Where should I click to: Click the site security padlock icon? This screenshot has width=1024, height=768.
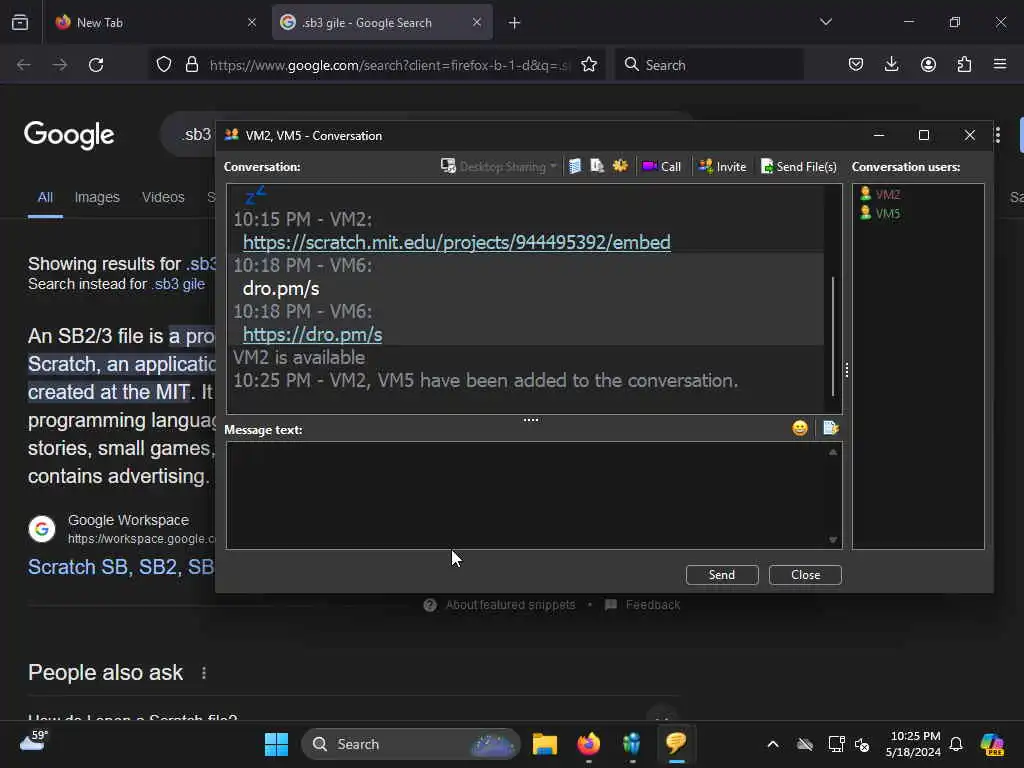tap(191, 65)
